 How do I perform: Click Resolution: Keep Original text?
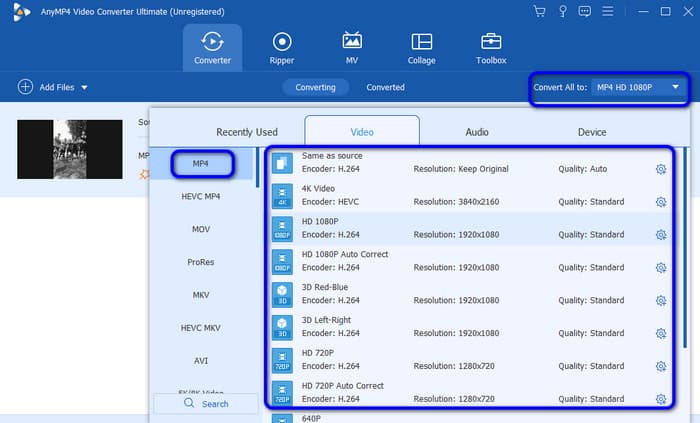tap(461, 169)
